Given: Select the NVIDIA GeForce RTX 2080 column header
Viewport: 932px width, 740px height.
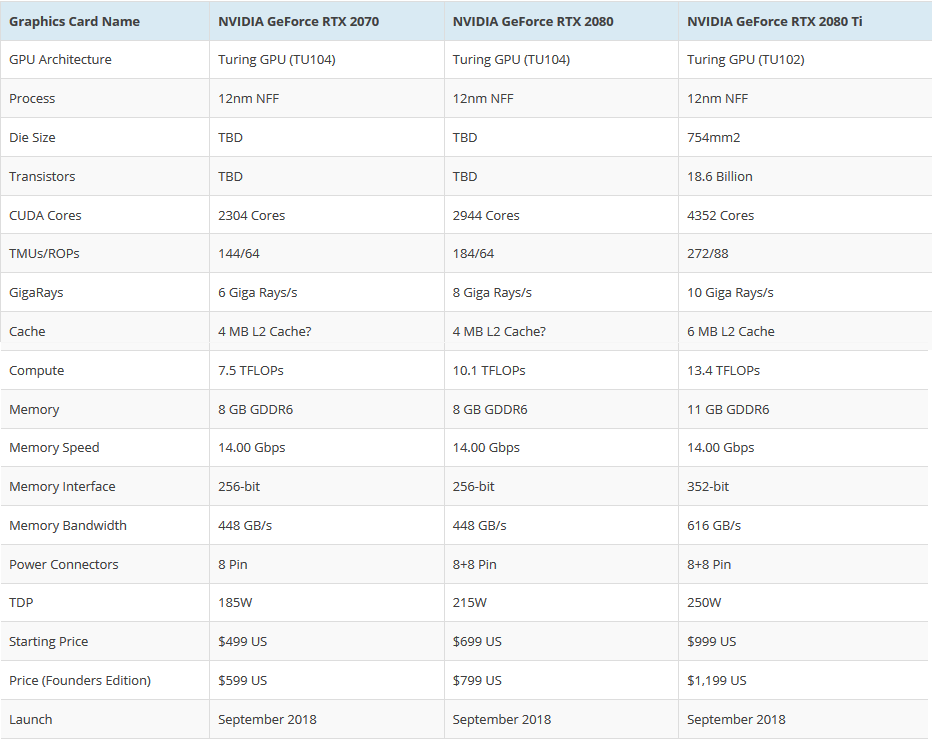Looking at the screenshot, I should pos(533,21).
